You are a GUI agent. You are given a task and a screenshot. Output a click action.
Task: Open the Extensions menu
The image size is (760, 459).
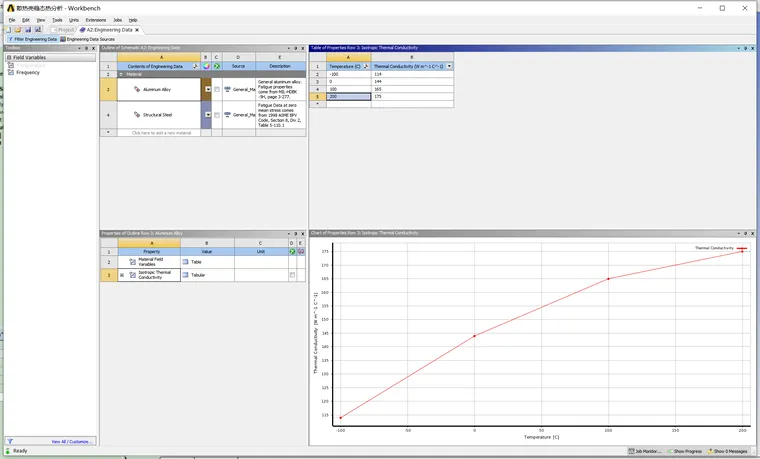coord(95,20)
